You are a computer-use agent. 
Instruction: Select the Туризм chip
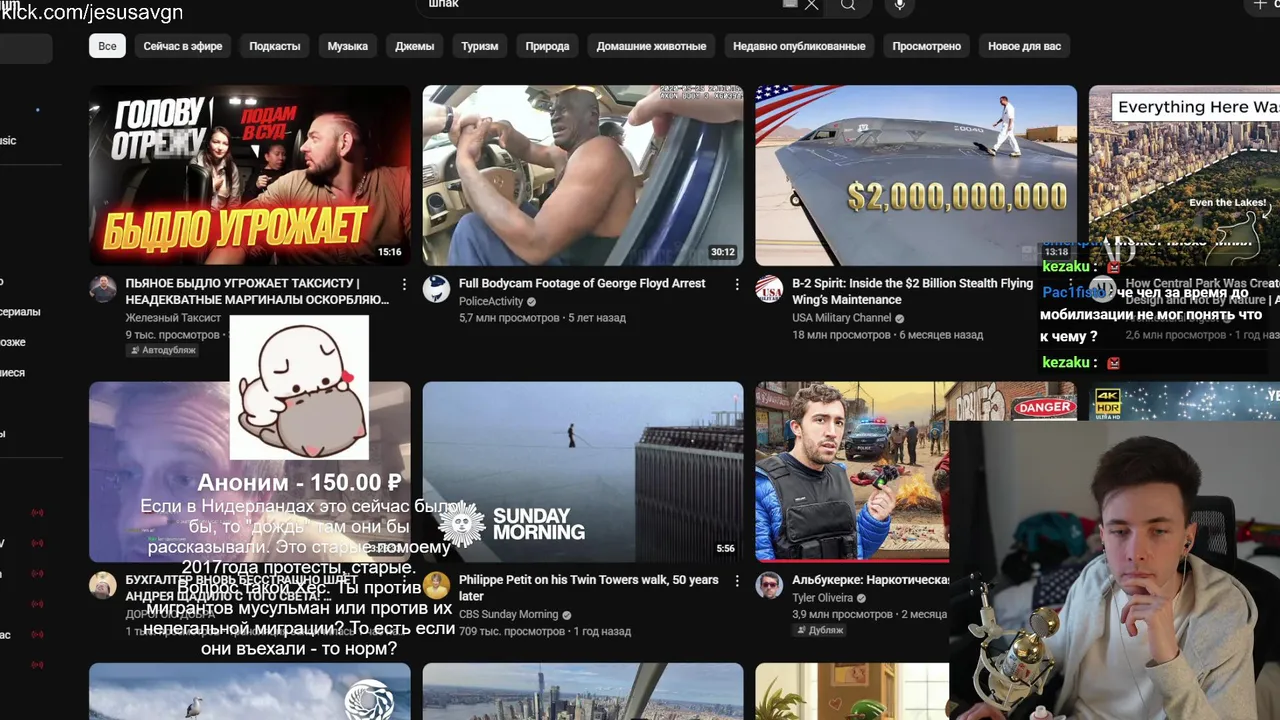pos(480,46)
